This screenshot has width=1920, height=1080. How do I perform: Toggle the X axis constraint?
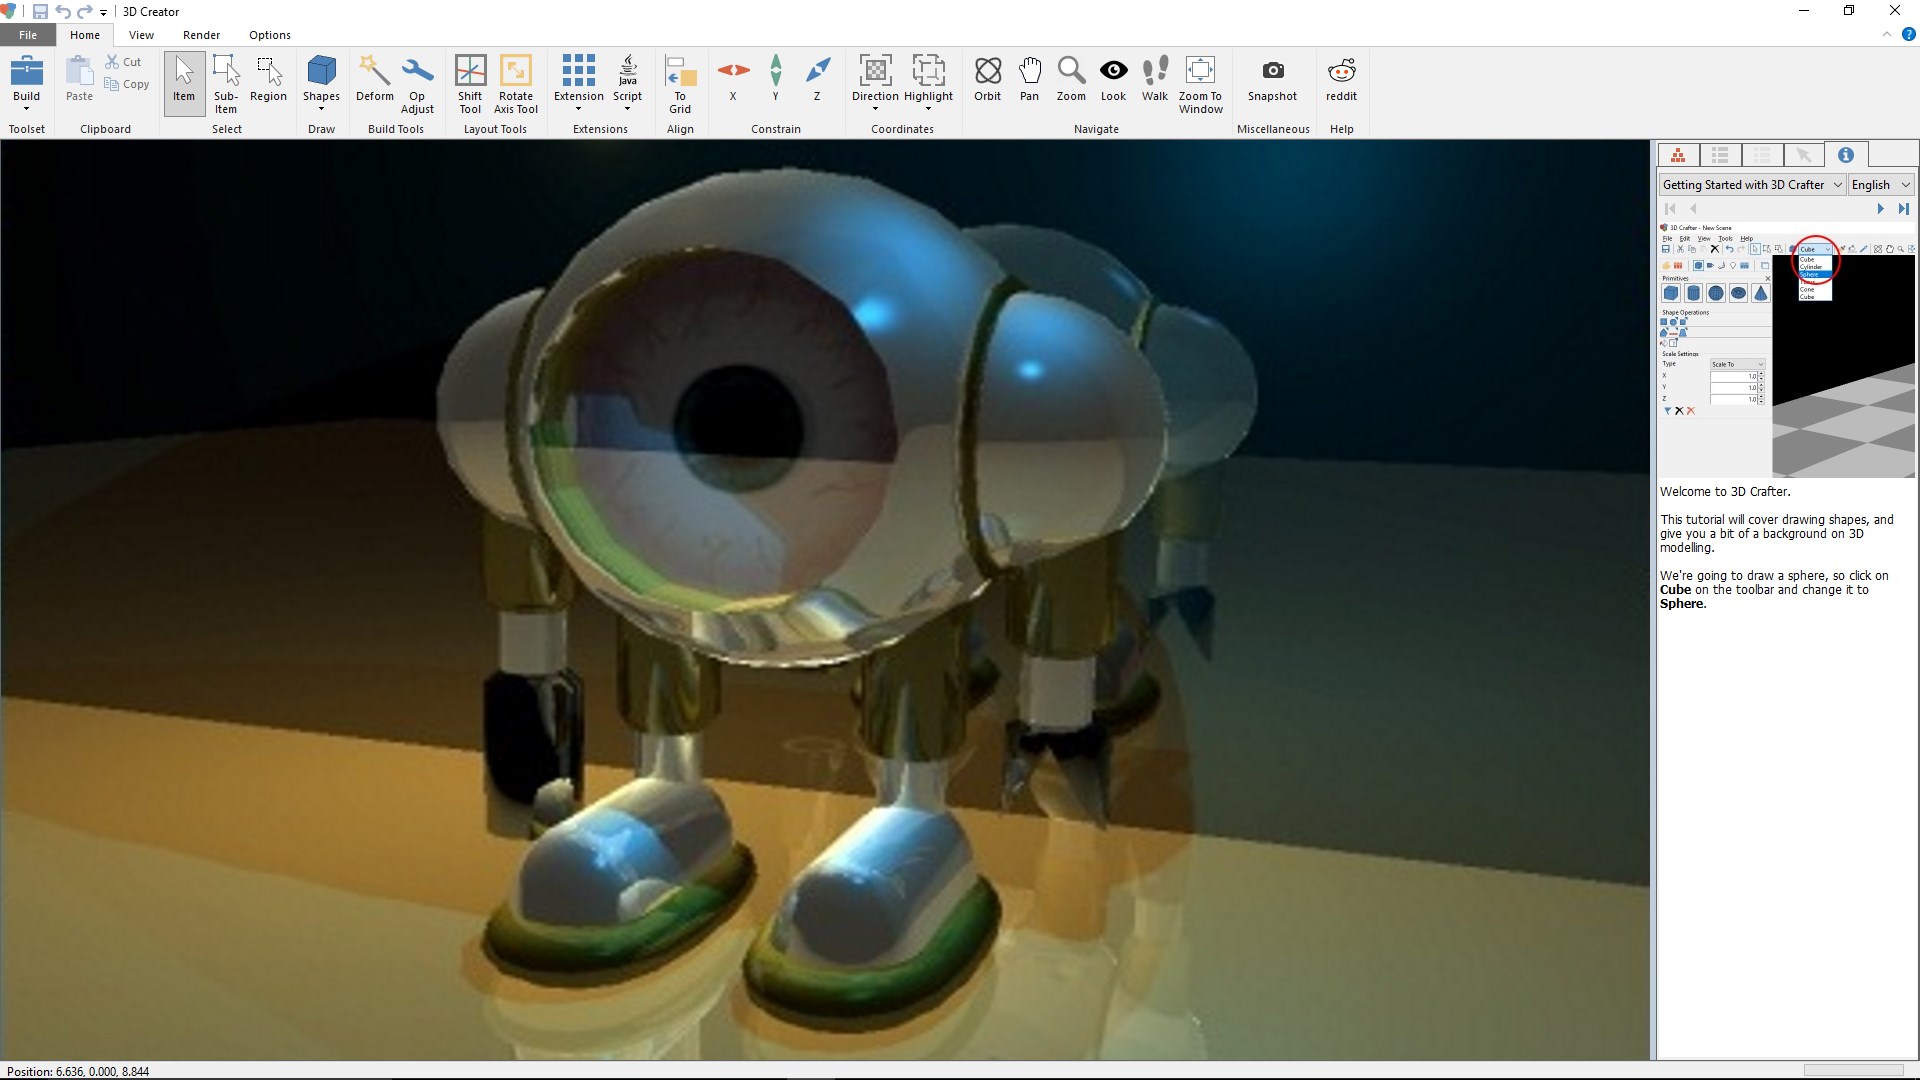click(x=733, y=79)
